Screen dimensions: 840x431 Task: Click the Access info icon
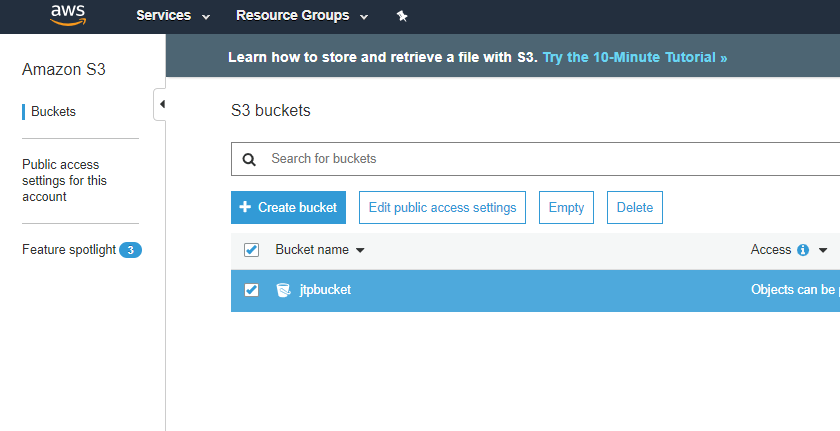(x=802, y=250)
